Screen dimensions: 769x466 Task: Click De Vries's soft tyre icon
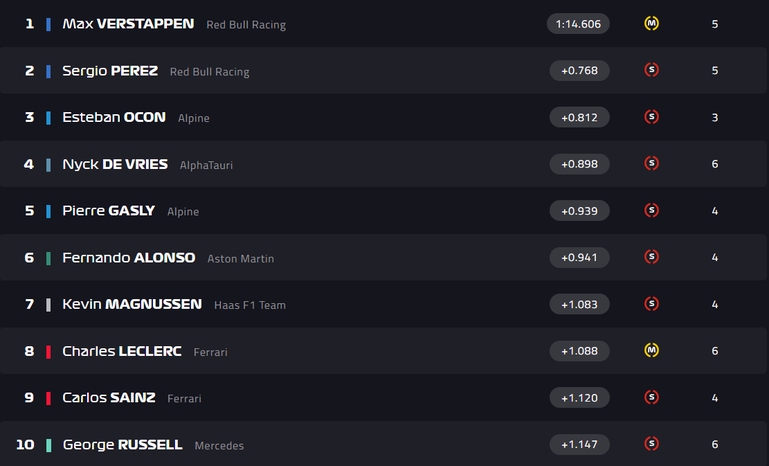tap(651, 163)
